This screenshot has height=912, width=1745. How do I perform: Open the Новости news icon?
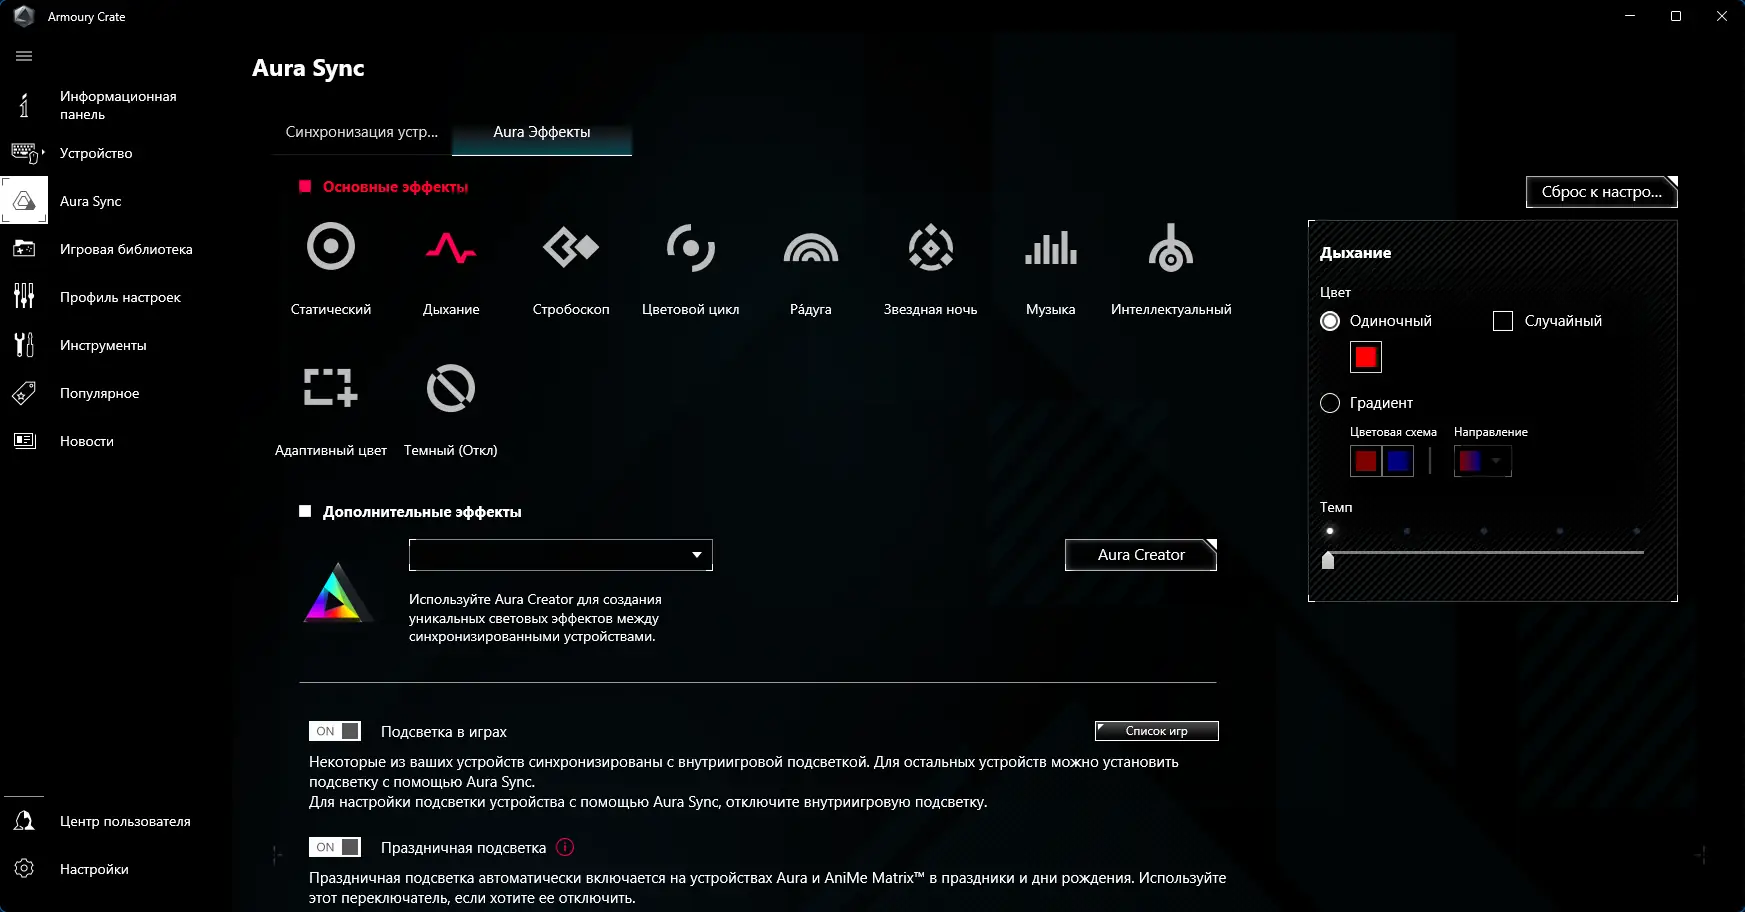(x=24, y=441)
